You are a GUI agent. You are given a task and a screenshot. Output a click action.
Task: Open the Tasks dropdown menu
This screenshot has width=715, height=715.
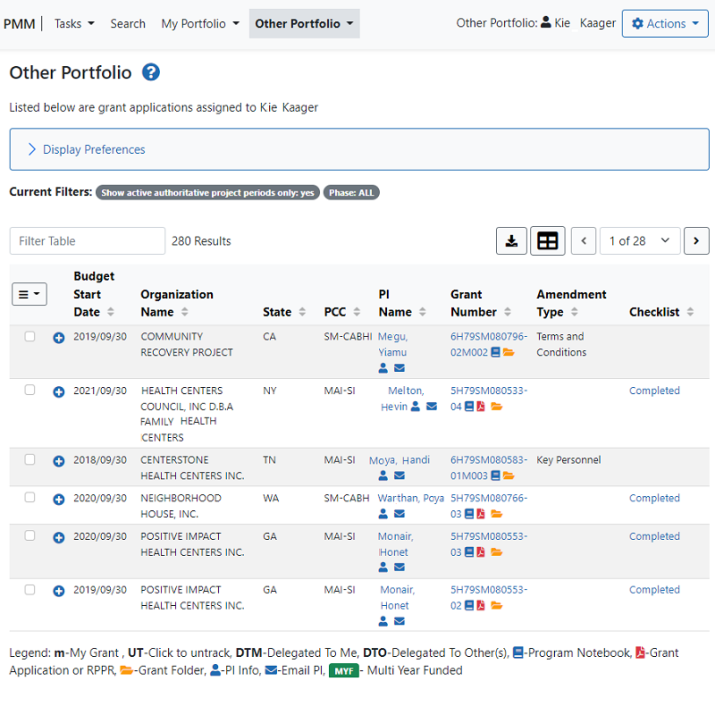tap(74, 23)
